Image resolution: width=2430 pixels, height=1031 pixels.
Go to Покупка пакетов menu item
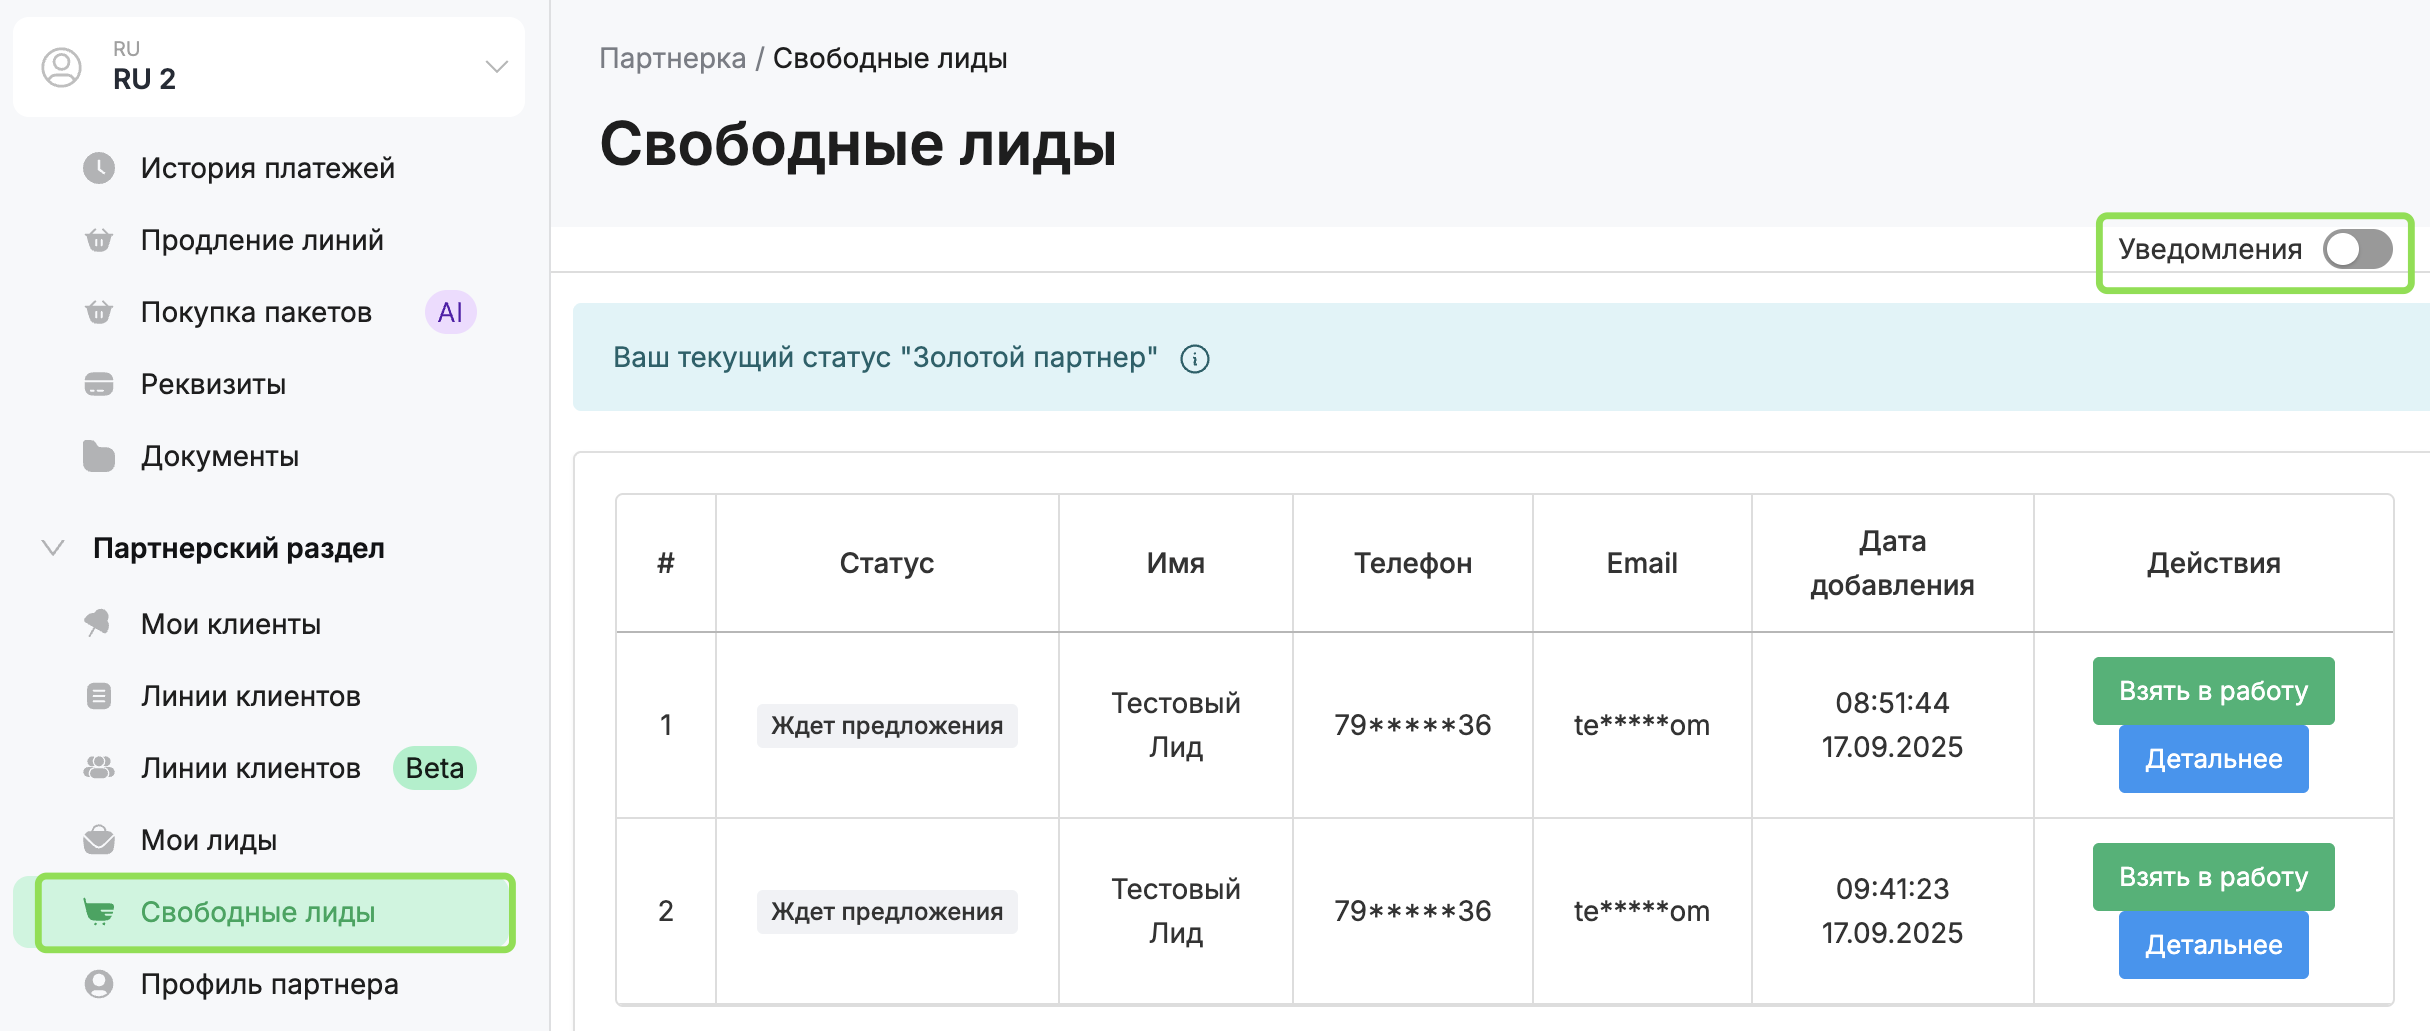click(256, 312)
